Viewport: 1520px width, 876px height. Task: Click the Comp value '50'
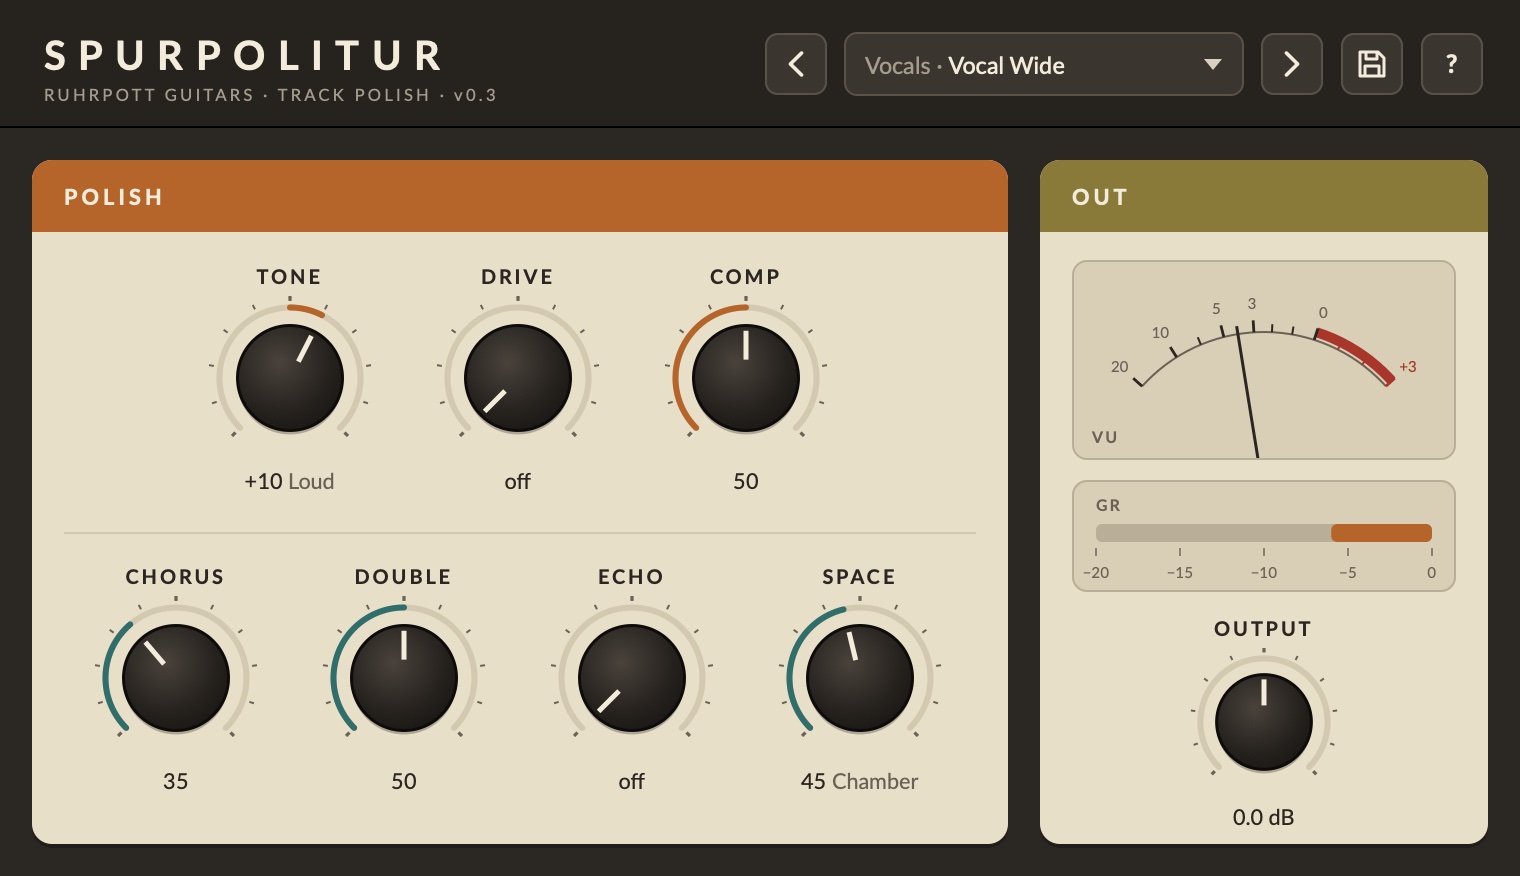pos(746,481)
